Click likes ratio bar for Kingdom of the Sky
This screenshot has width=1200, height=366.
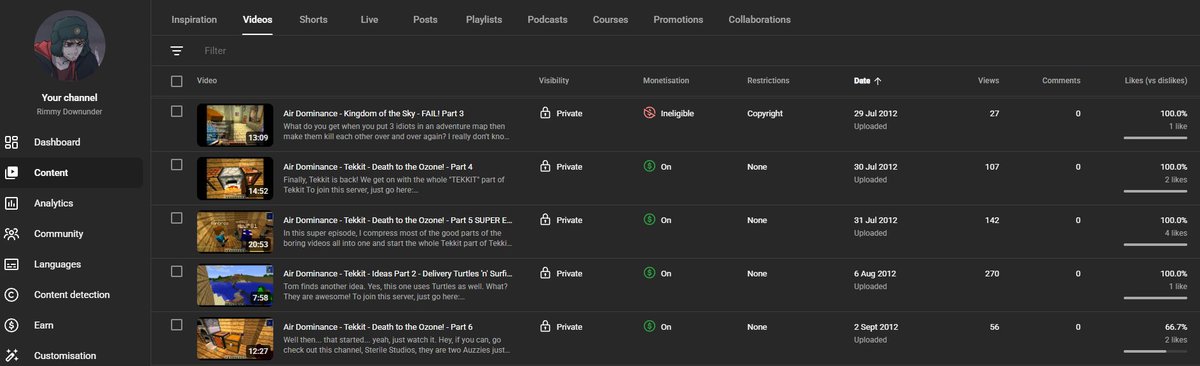[1155, 138]
